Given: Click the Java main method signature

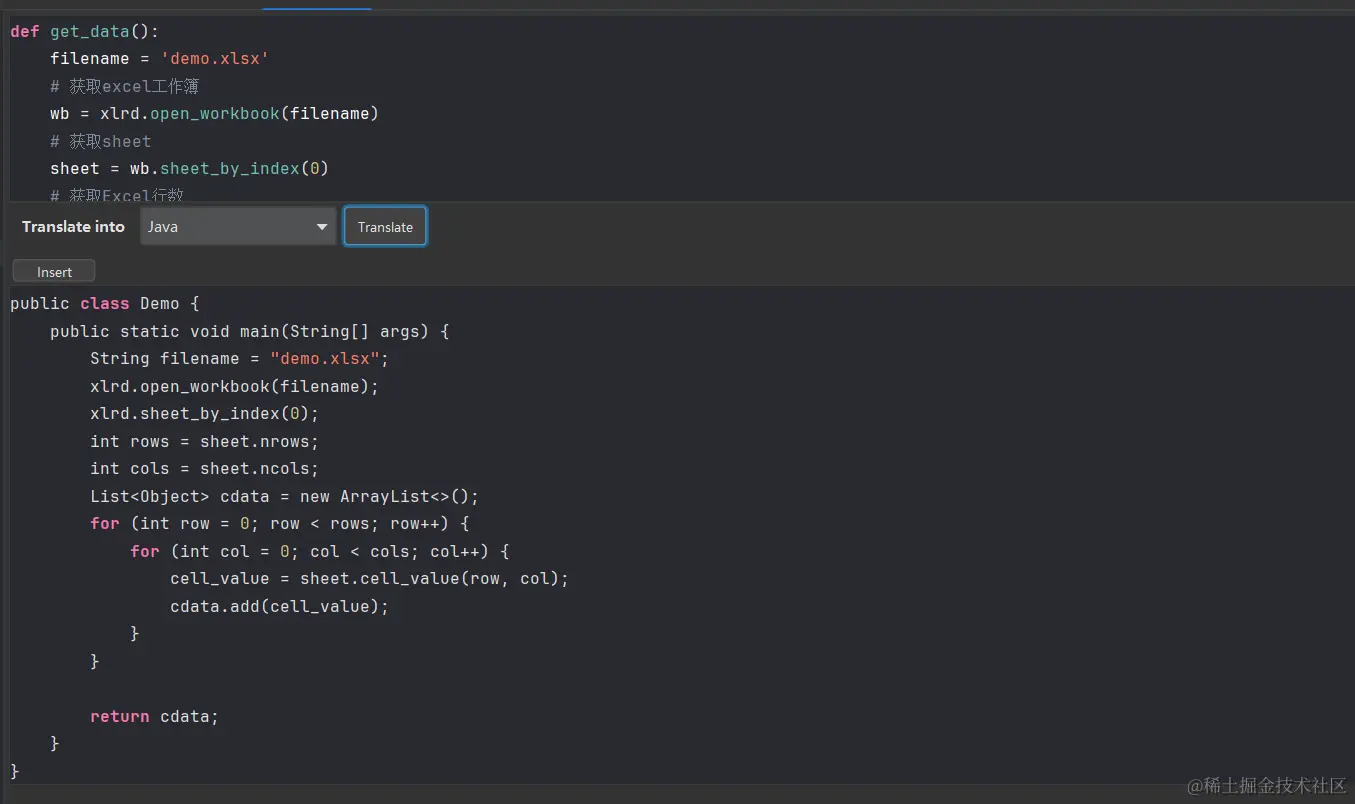Looking at the screenshot, I should (x=249, y=332).
